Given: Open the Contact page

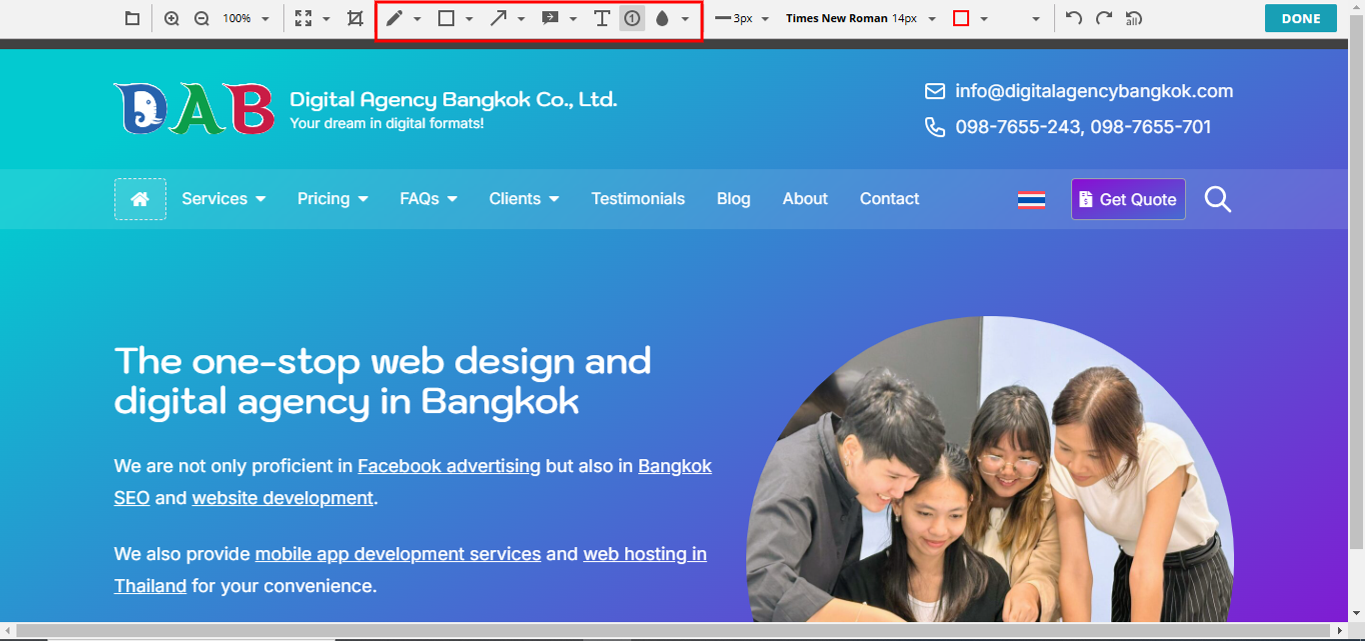Looking at the screenshot, I should coord(889,199).
